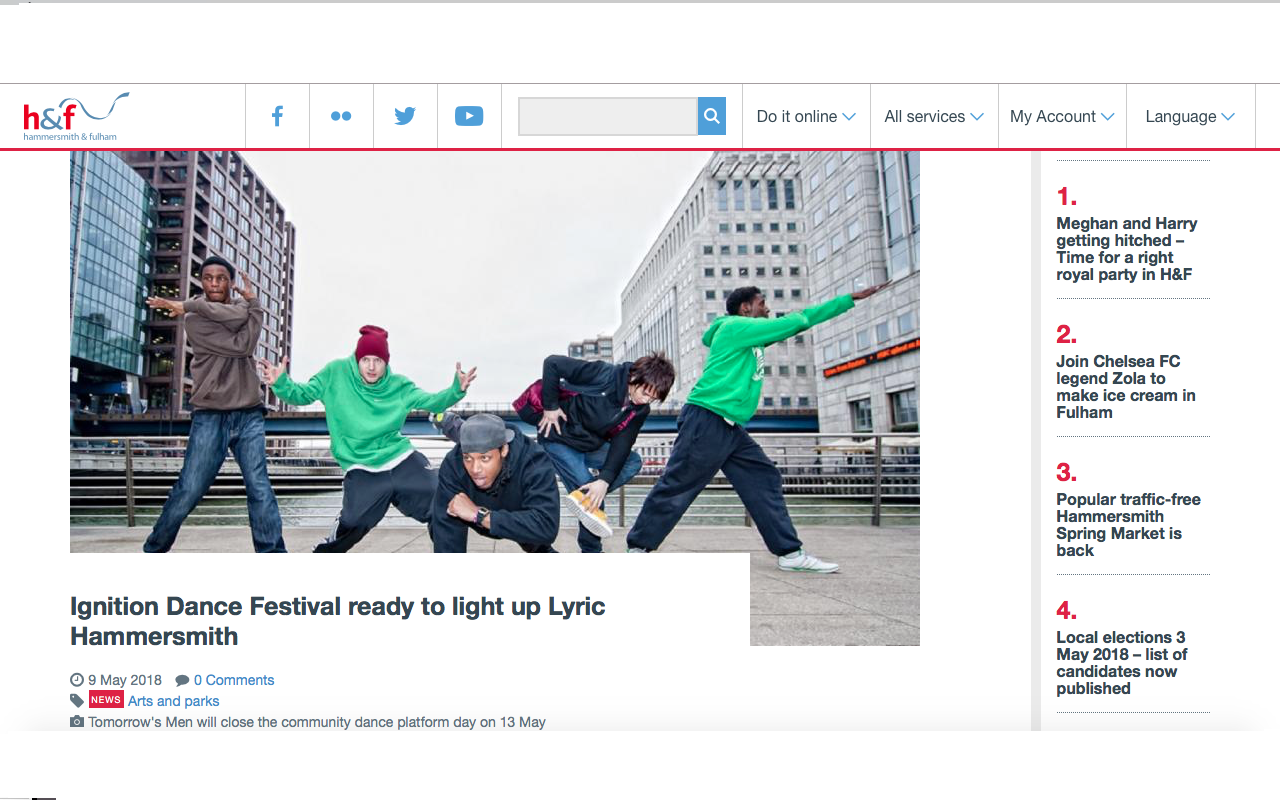The width and height of the screenshot is (1280, 800).
Task: Visit the YouTube channel icon
Action: [x=469, y=116]
